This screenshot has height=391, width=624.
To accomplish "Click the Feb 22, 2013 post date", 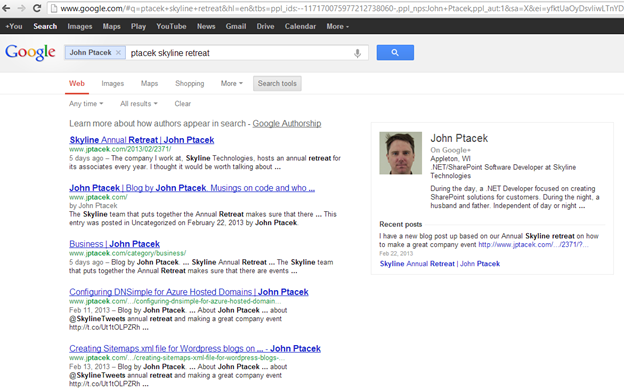I will [x=396, y=253].
